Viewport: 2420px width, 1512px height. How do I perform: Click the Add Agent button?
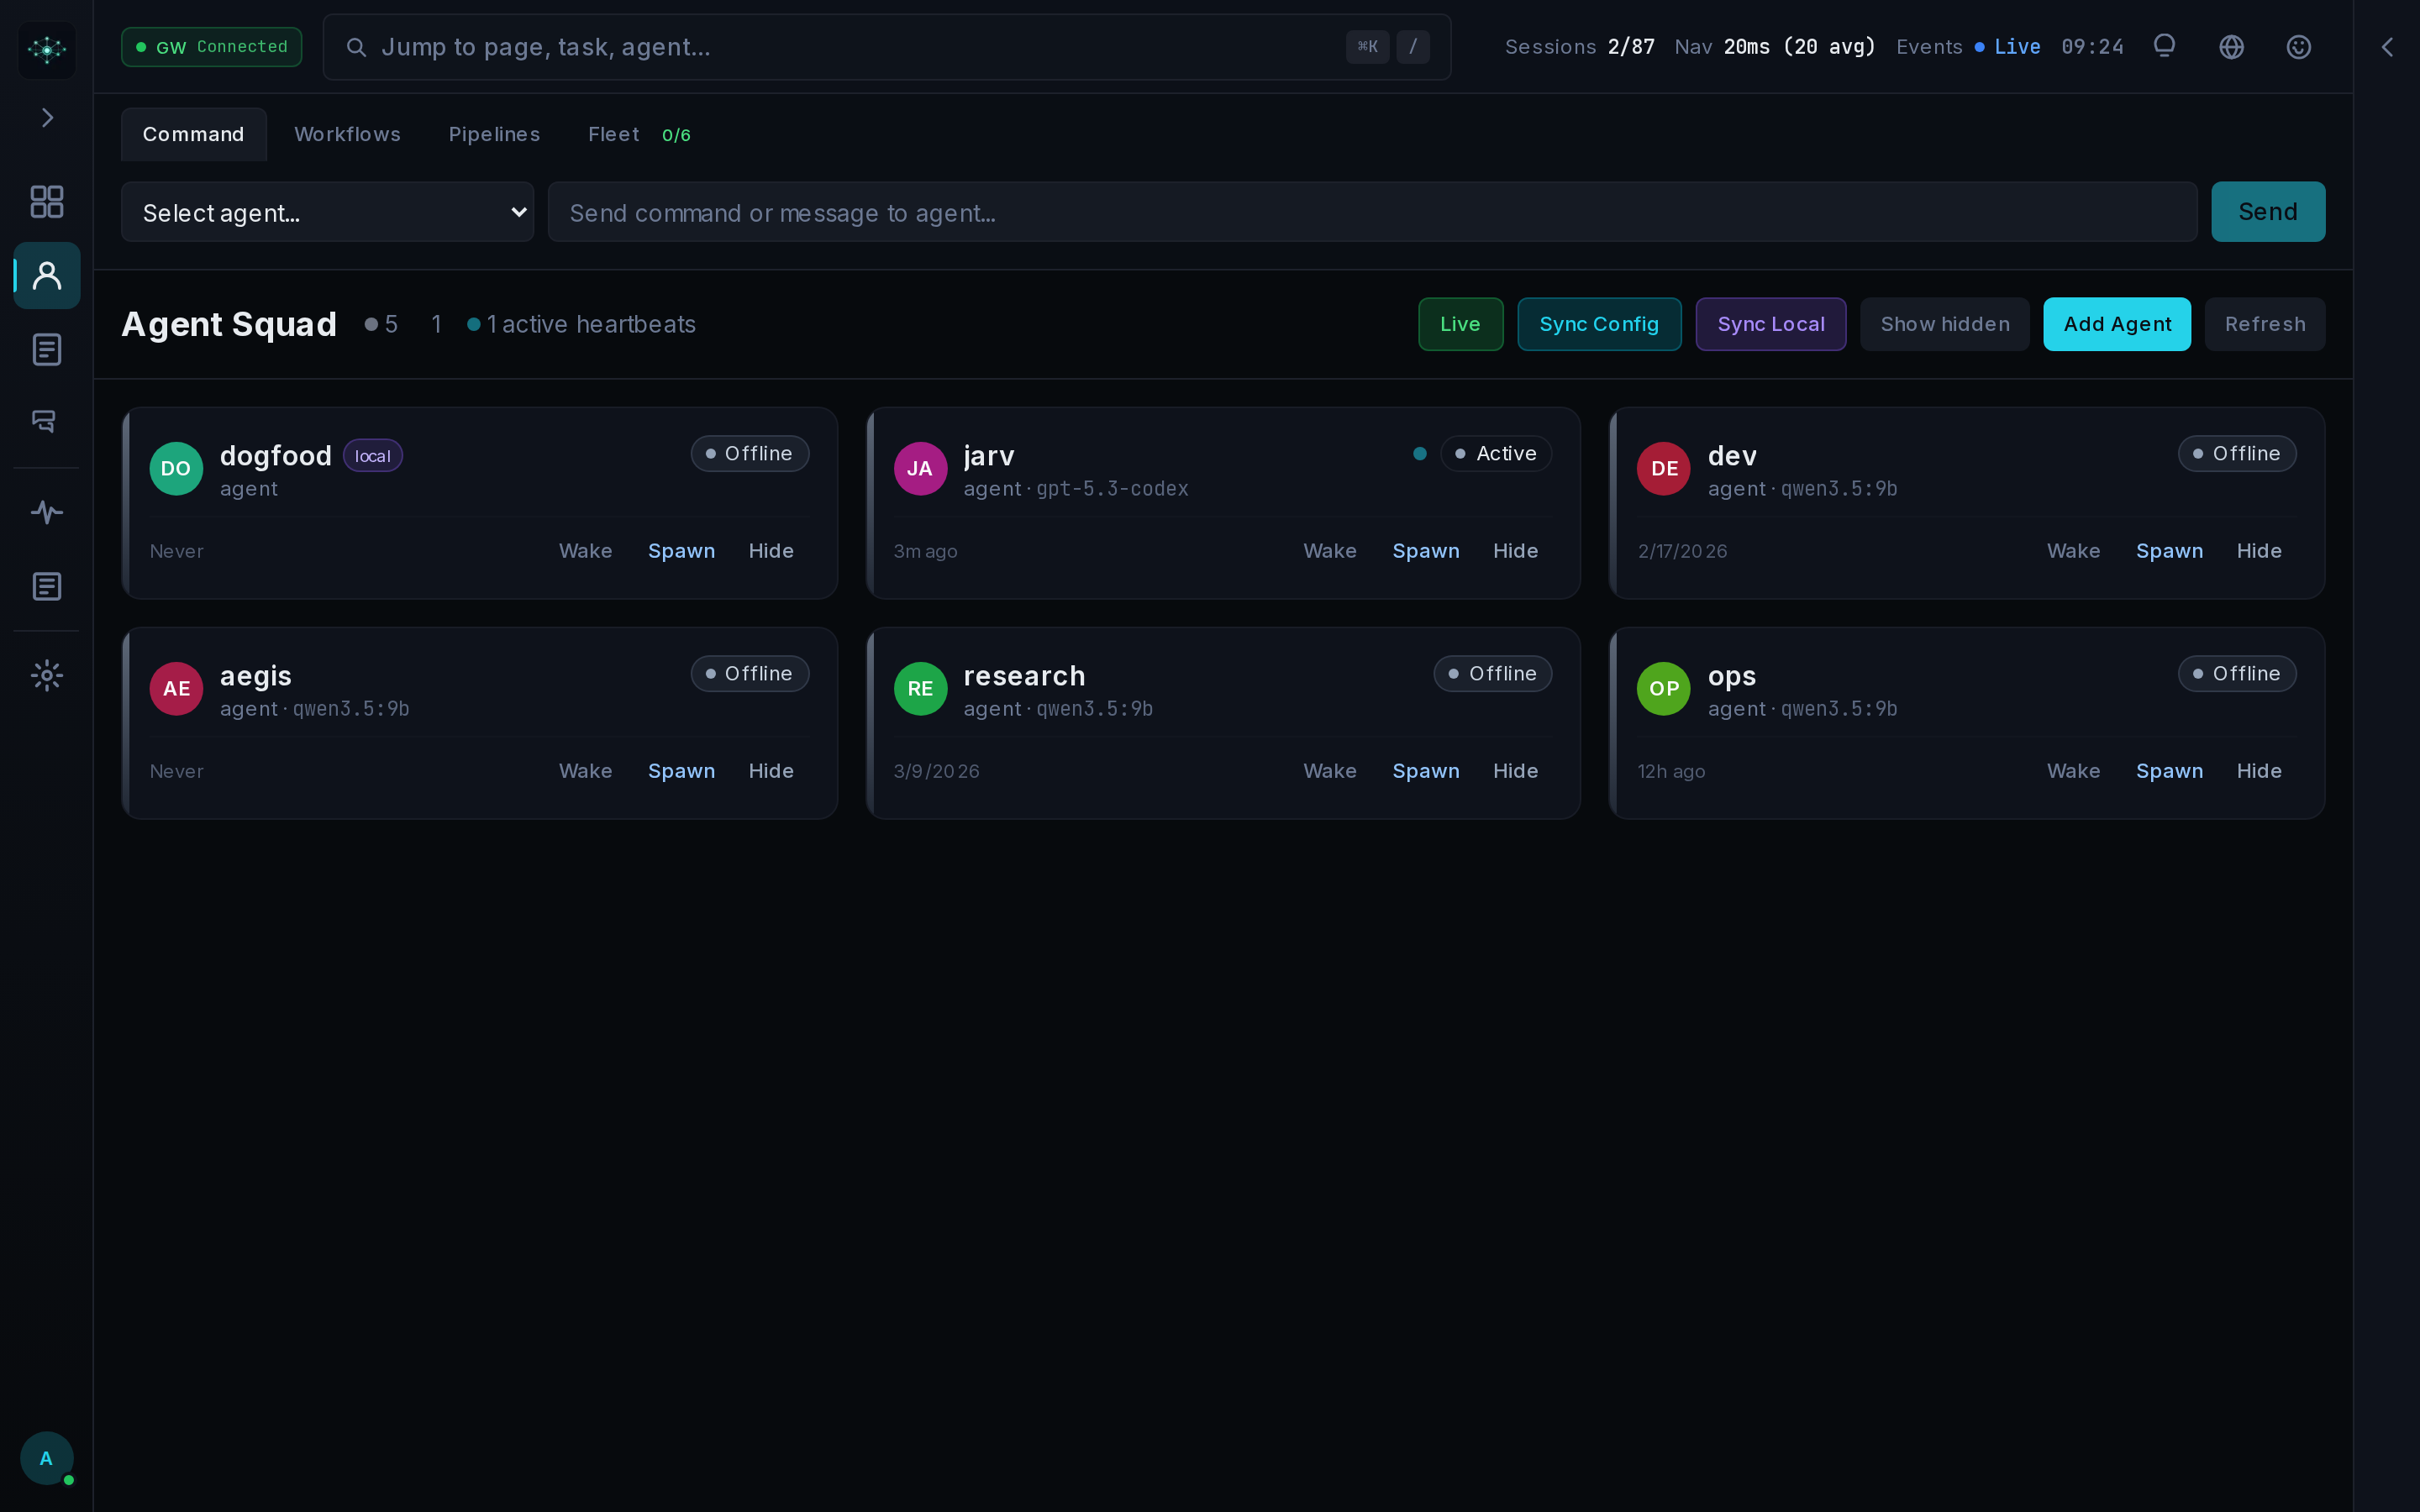coord(2116,324)
